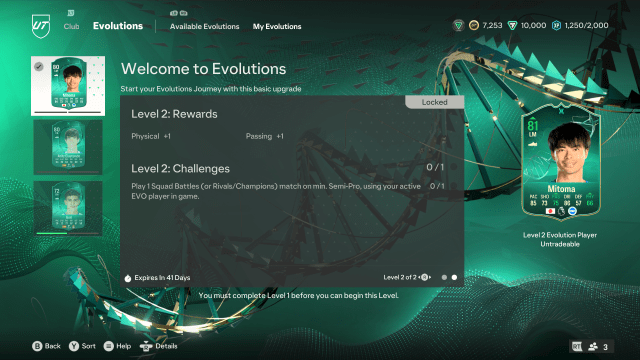Click the gold coins icon

pos(473,26)
